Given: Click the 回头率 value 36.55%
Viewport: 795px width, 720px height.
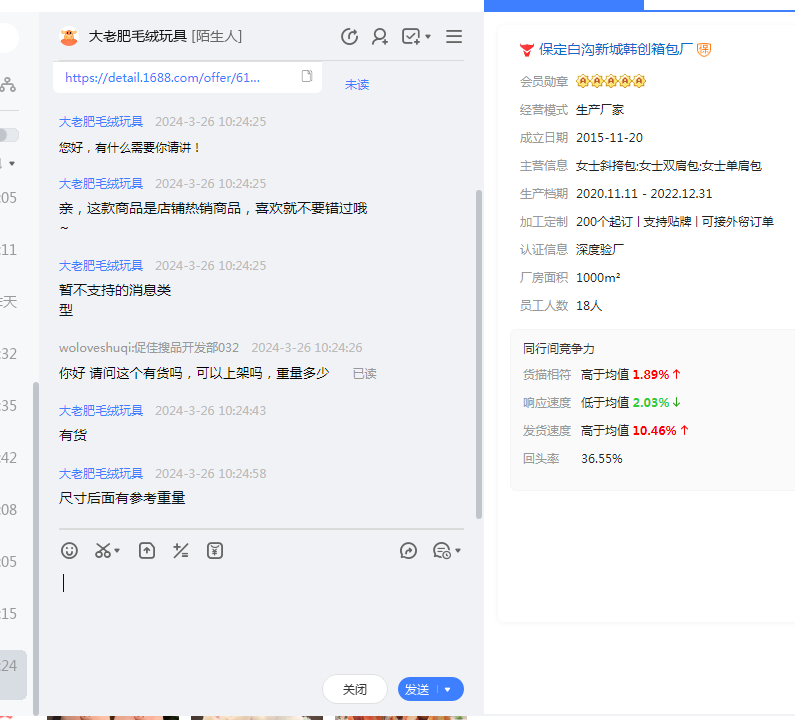Looking at the screenshot, I should point(601,459).
